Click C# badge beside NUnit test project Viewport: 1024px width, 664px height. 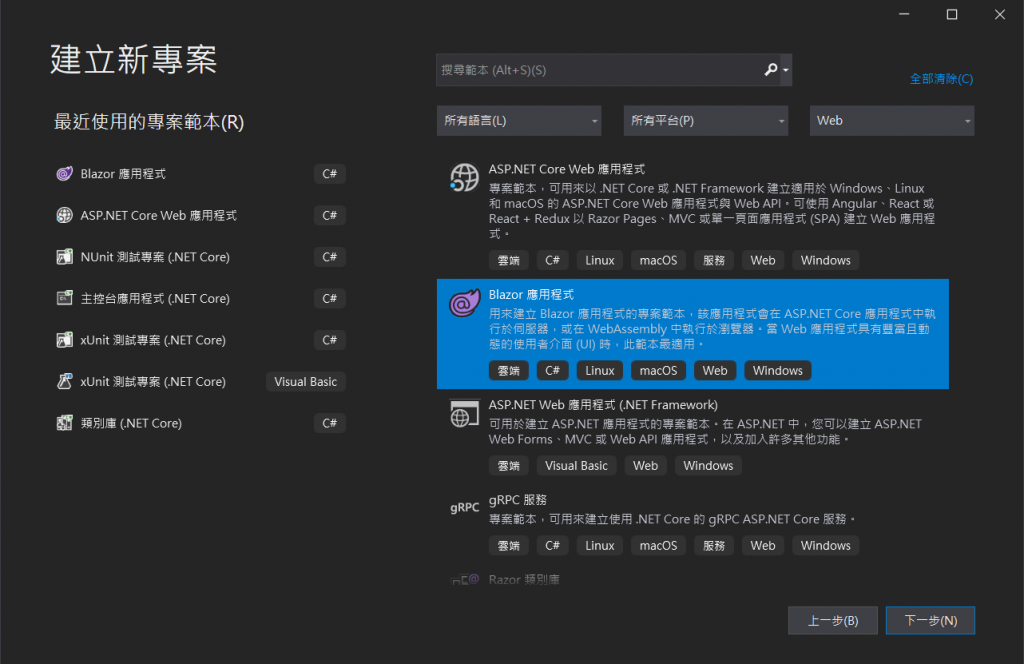coord(329,257)
